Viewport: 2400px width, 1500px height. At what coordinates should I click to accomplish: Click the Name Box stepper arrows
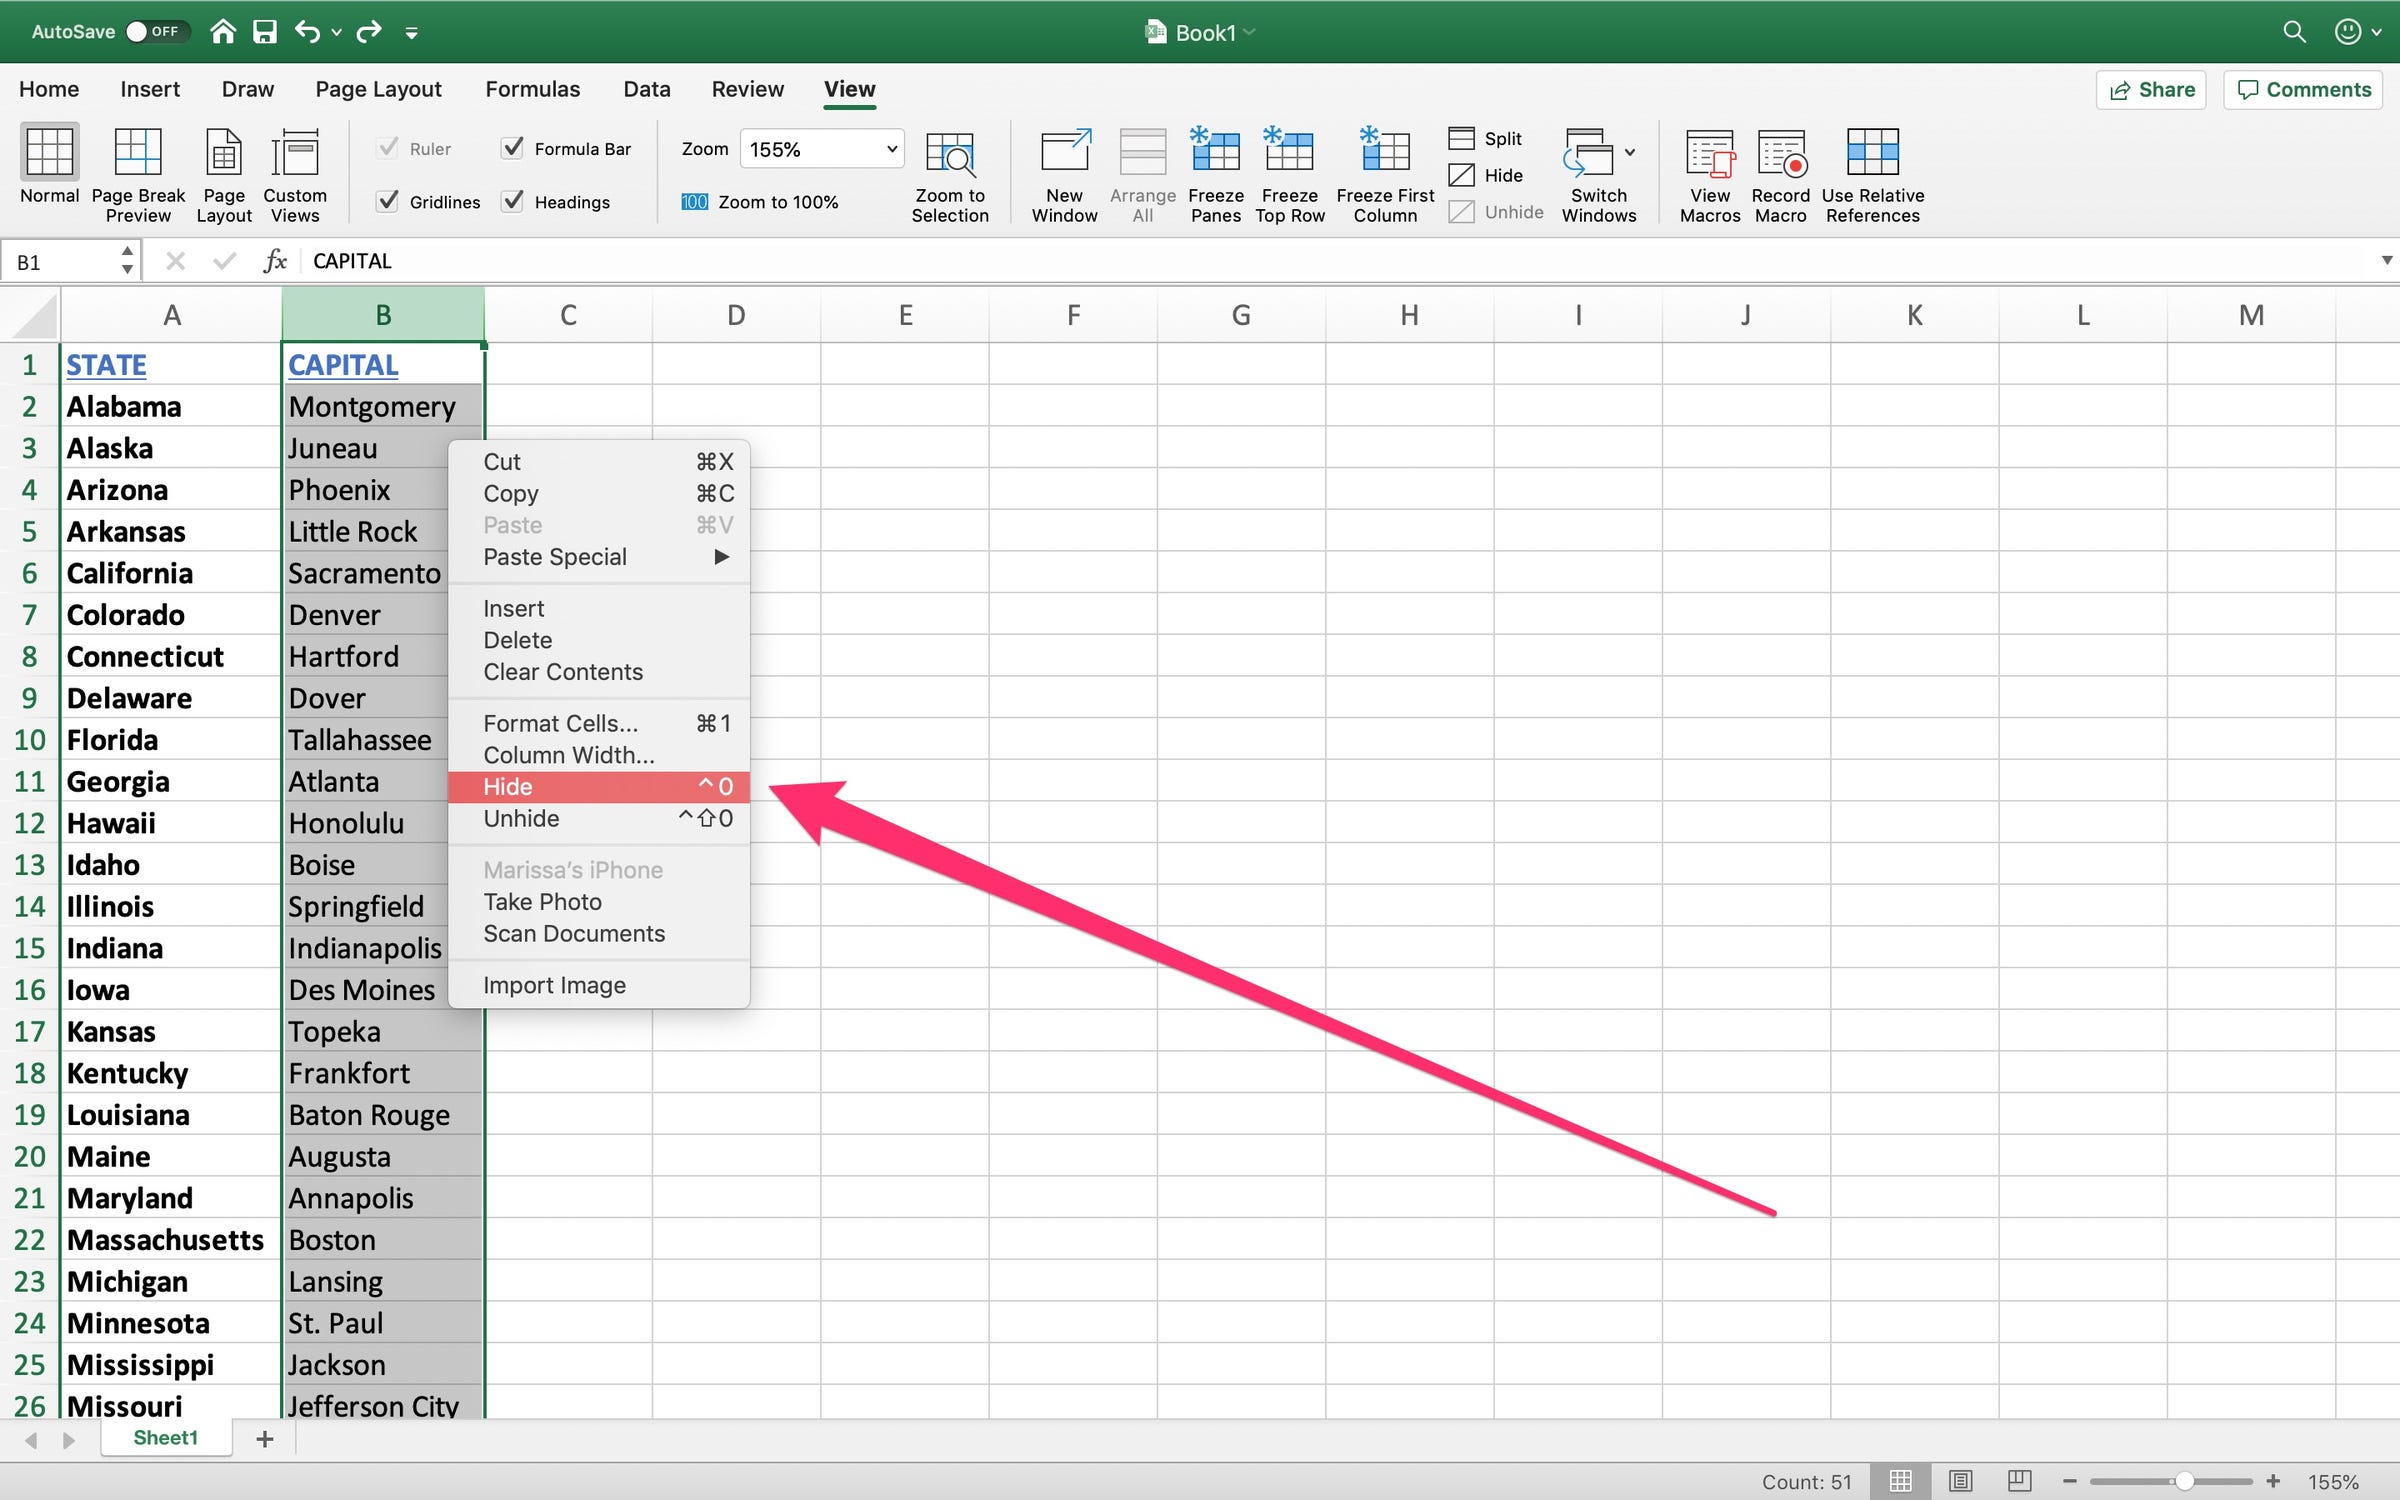pyautogui.click(x=127, y=261)
